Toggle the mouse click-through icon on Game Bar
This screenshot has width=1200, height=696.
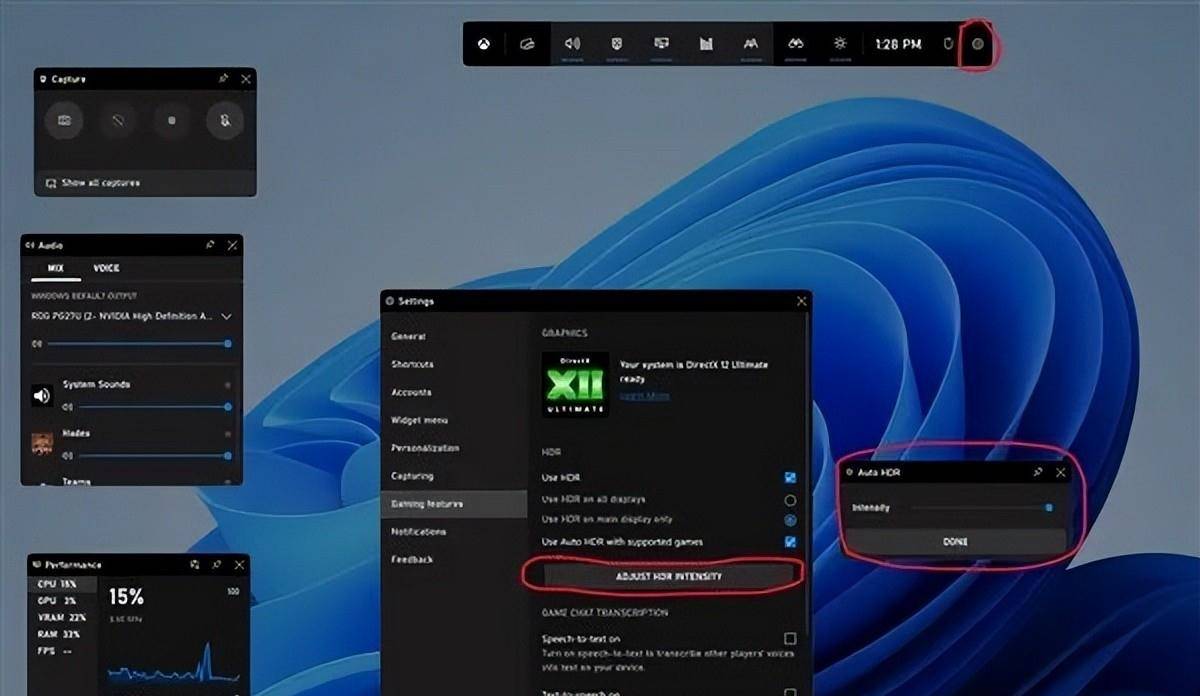click(x=950, y=44)
